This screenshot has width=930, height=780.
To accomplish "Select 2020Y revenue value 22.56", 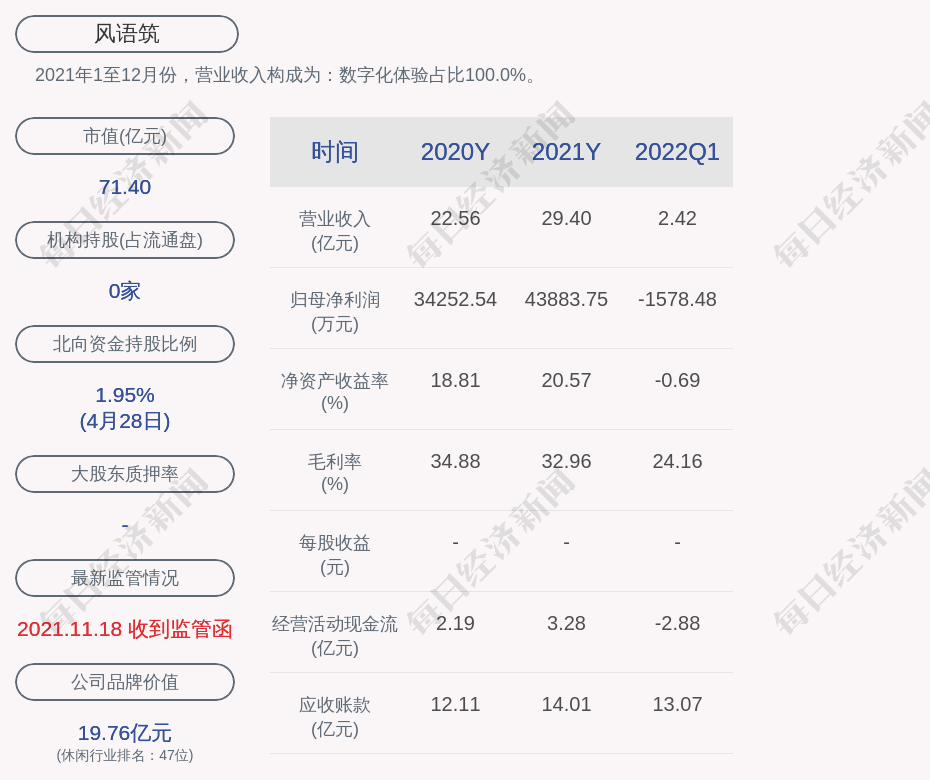I will [x=455, y=218].
